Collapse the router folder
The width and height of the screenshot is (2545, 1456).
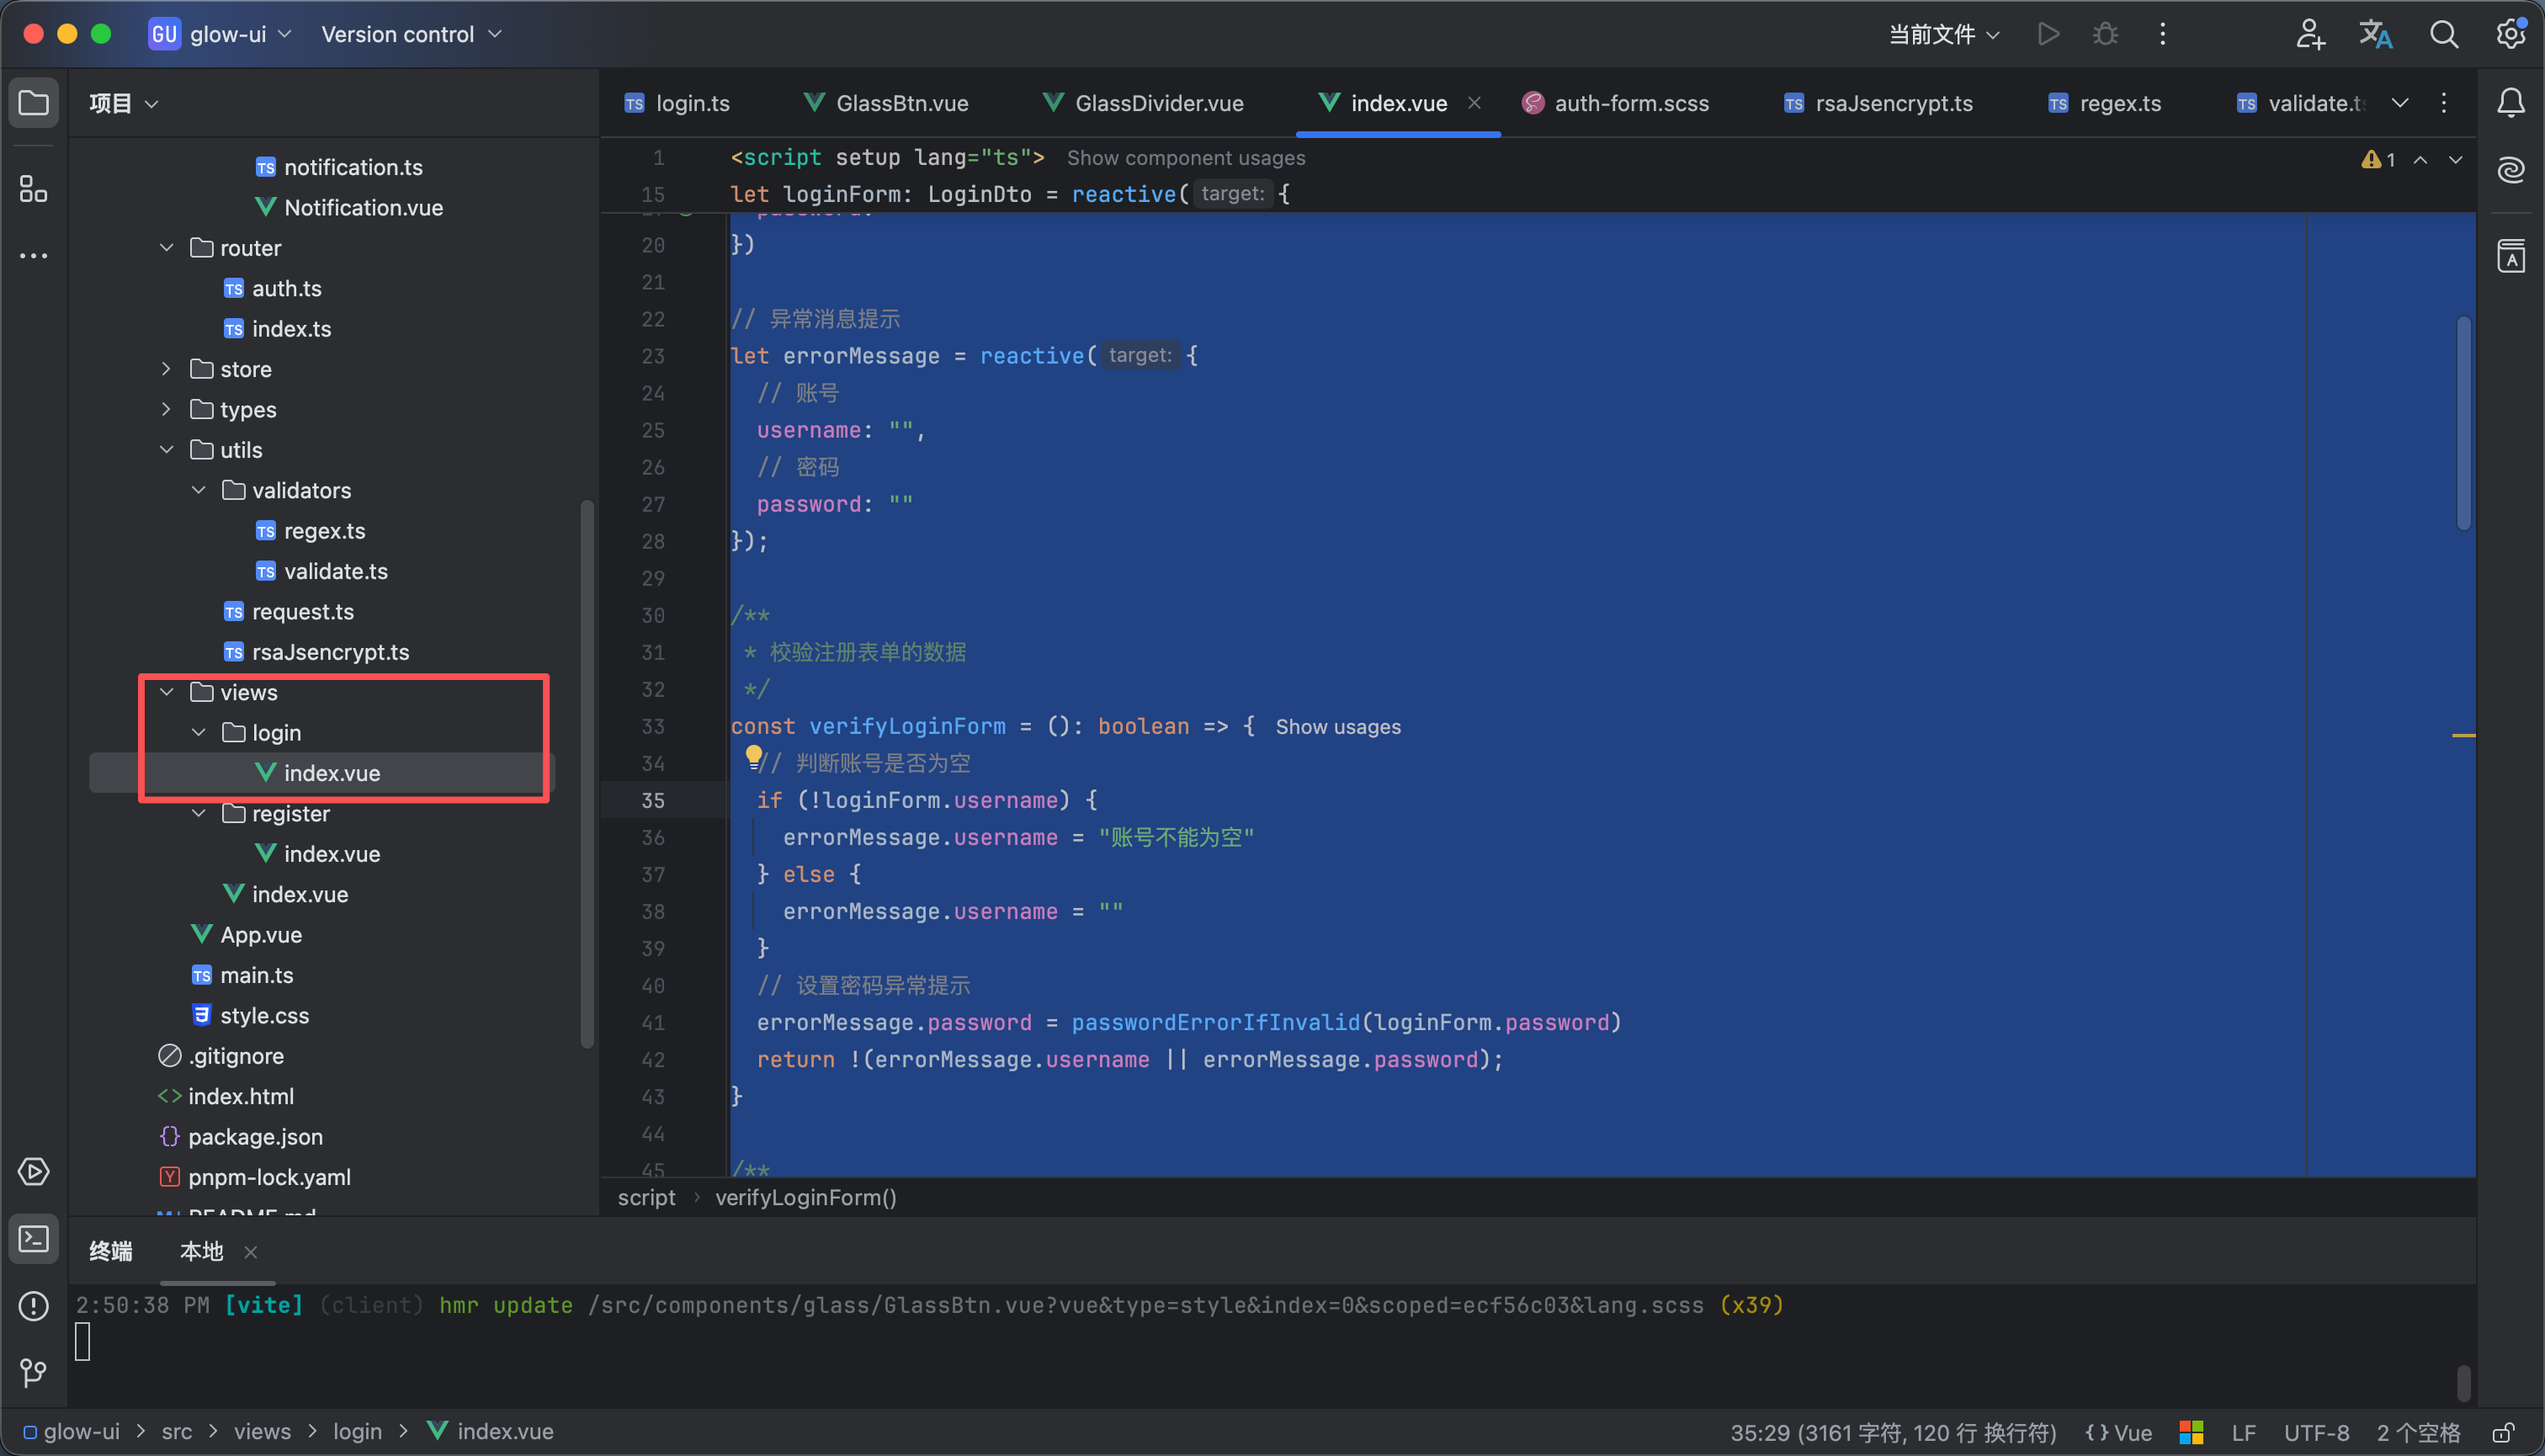166,248
